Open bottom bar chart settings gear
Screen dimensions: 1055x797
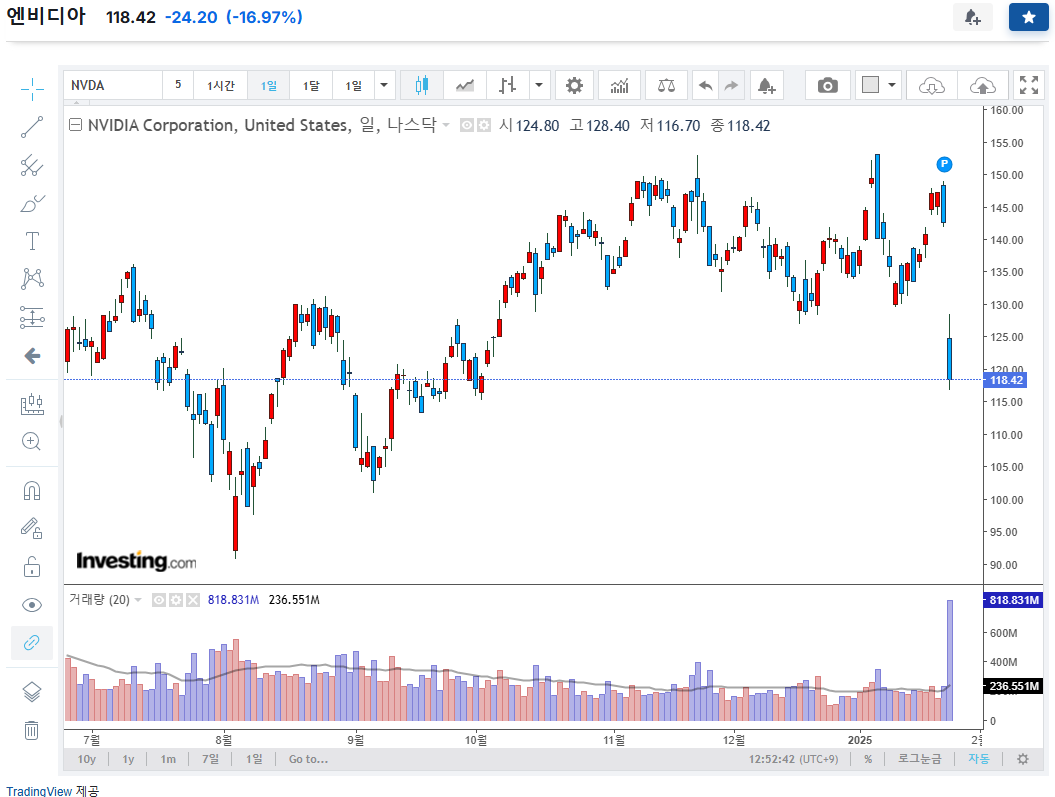1023,759
